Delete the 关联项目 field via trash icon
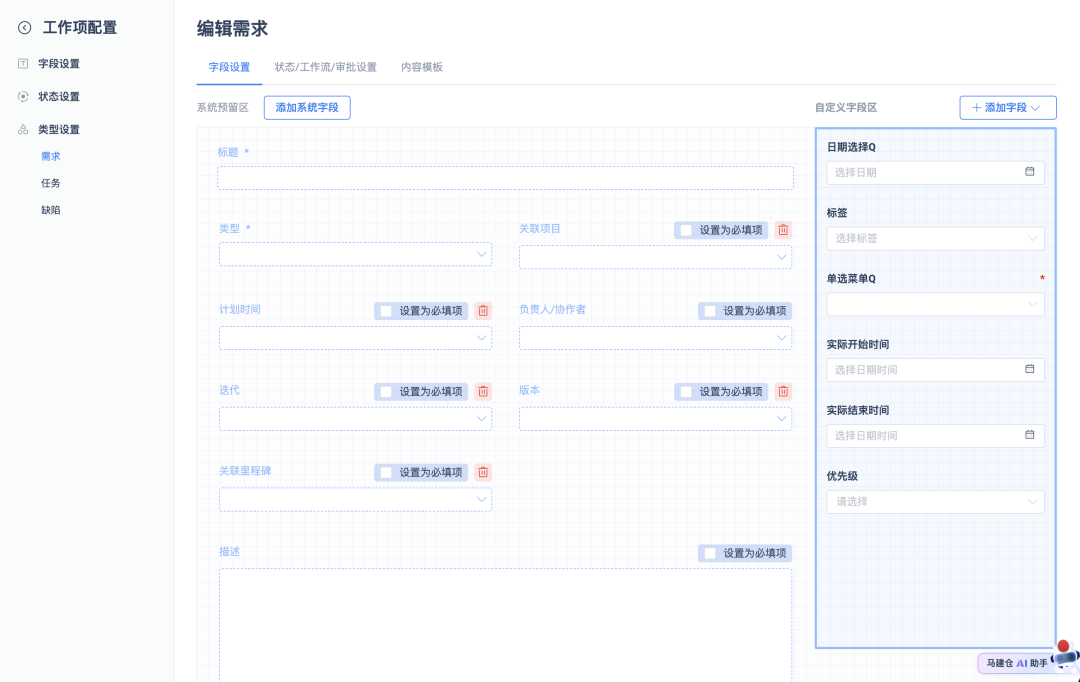The image size is (1080, 682). click(x=781, y=230)
